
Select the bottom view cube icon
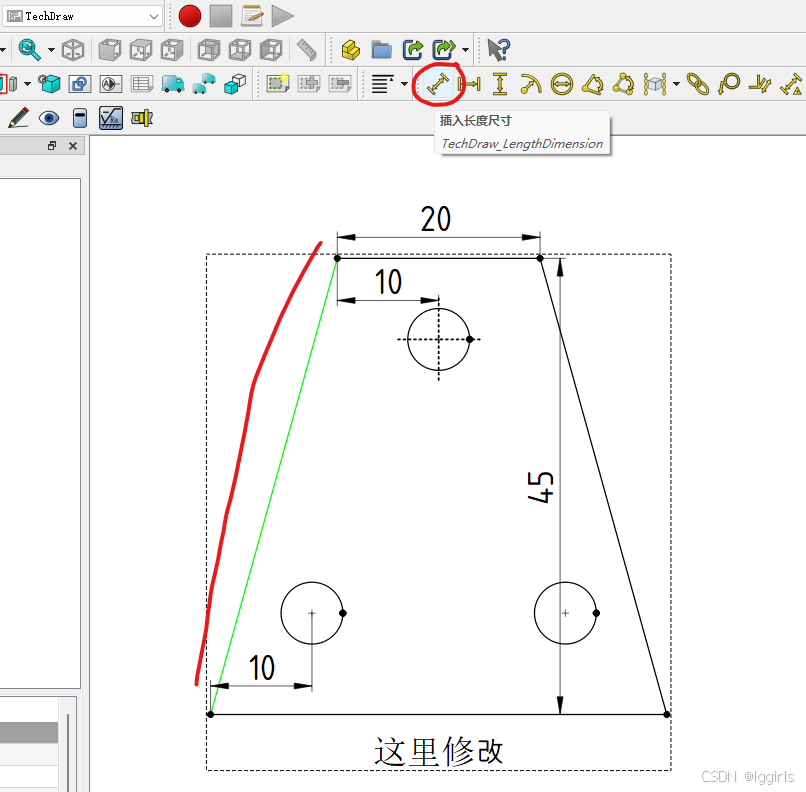point(240,50)
